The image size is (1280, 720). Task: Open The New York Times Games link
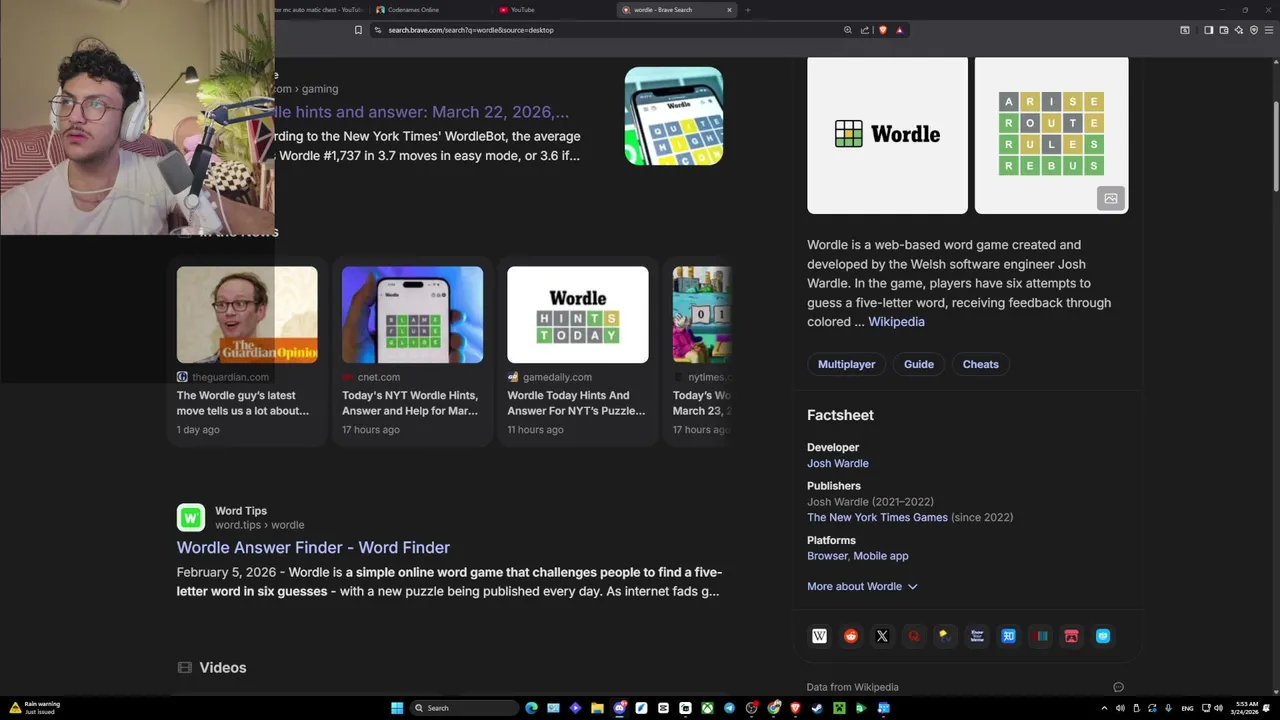pos(877,517)
